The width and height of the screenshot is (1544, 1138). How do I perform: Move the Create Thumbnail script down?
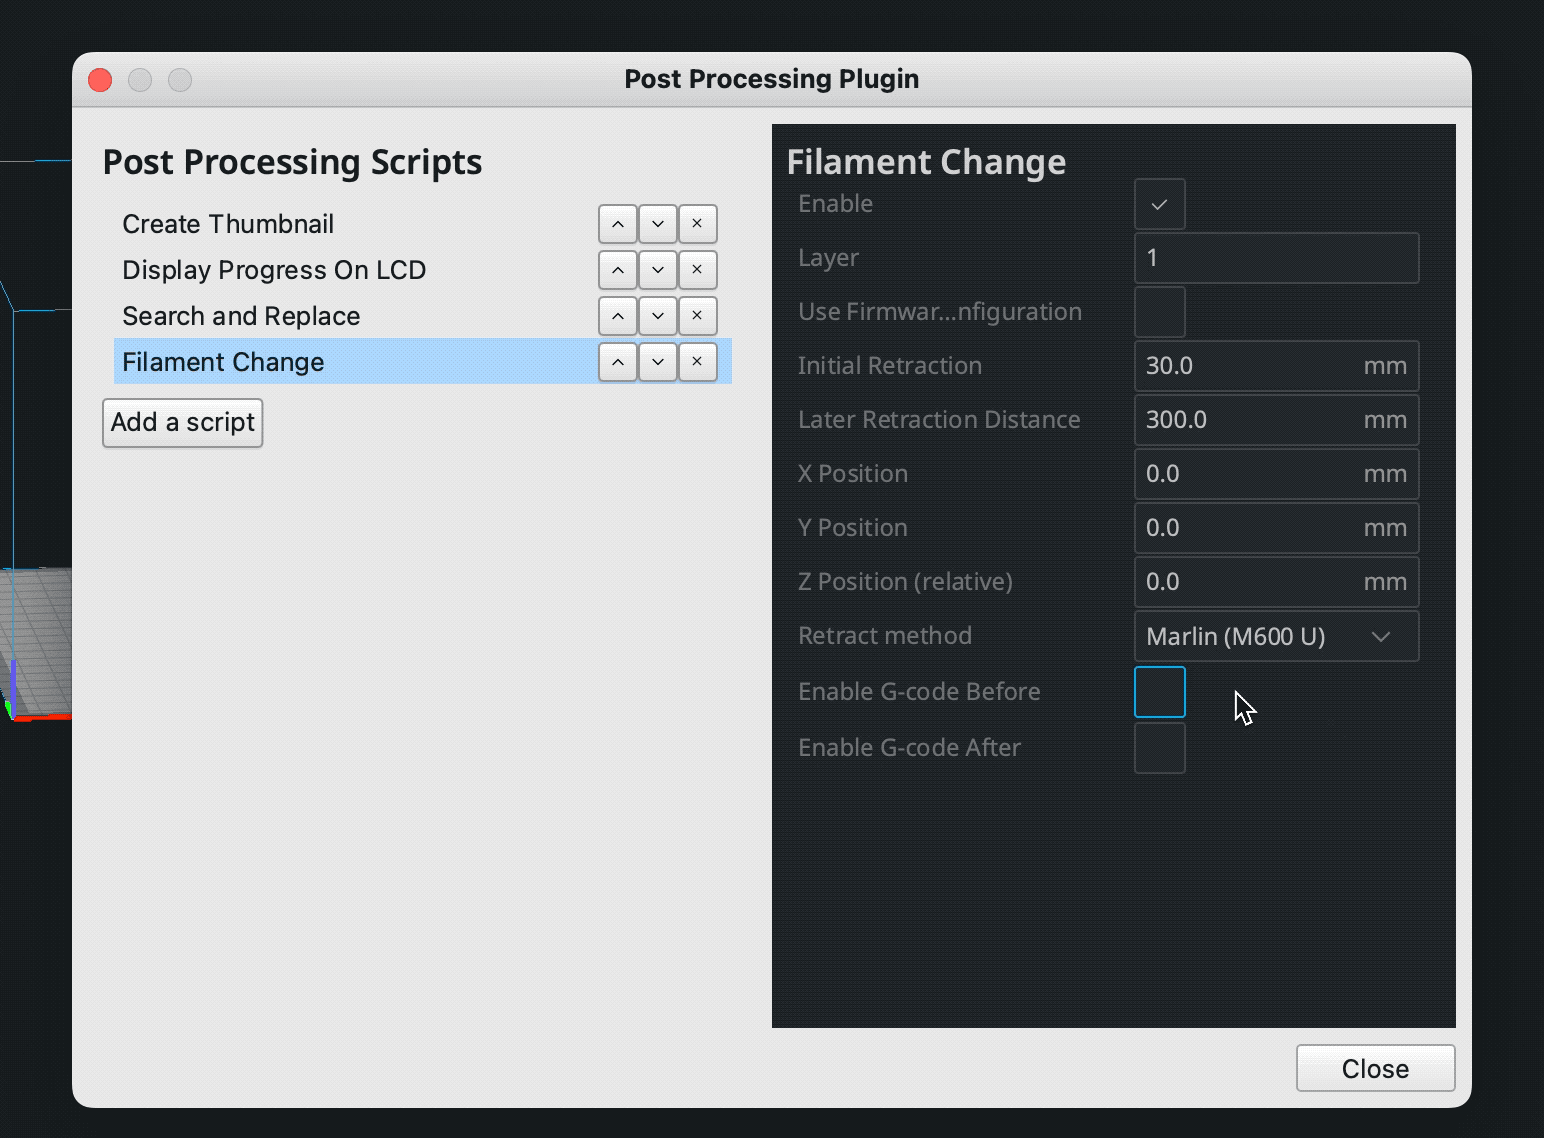(657, 224)
